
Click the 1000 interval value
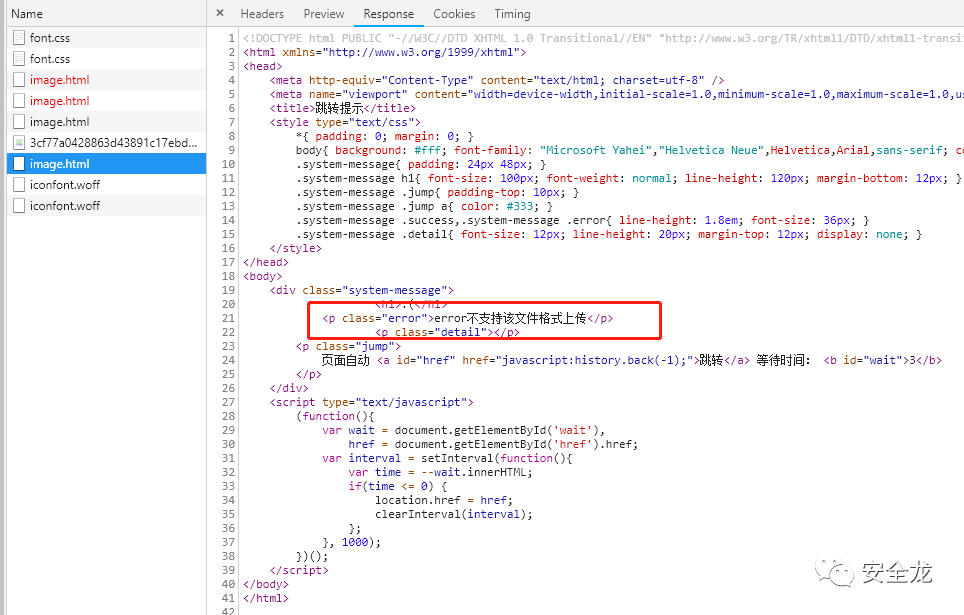[x=355, y=542]
